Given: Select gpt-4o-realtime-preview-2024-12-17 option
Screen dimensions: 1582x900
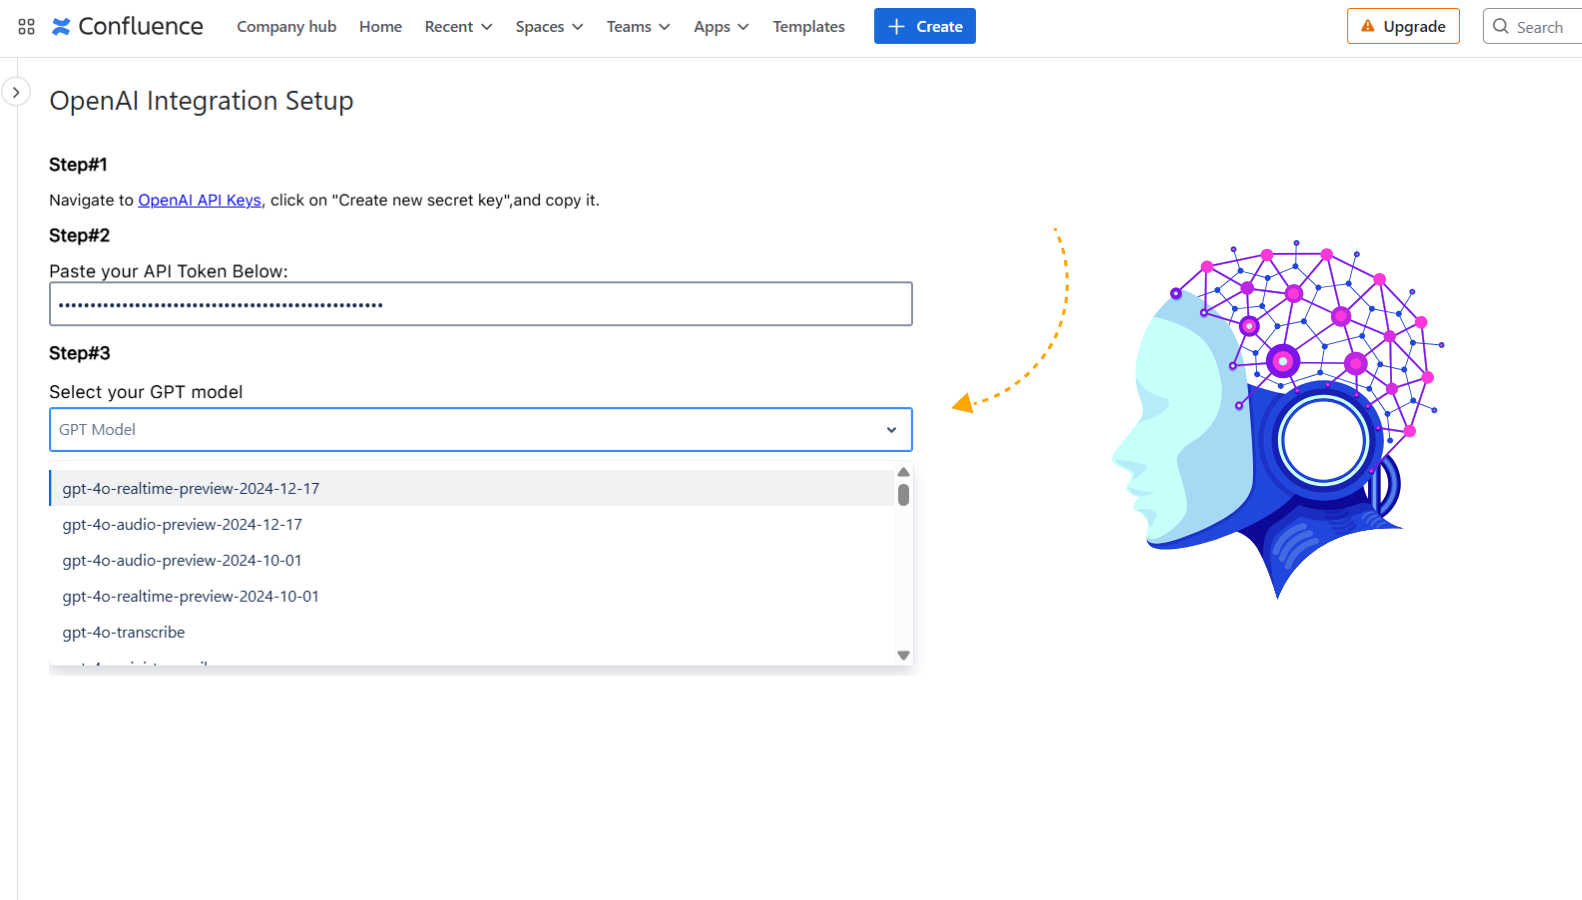Looking at the screenshot, I should pyautogui.click(x=472, y=488).
